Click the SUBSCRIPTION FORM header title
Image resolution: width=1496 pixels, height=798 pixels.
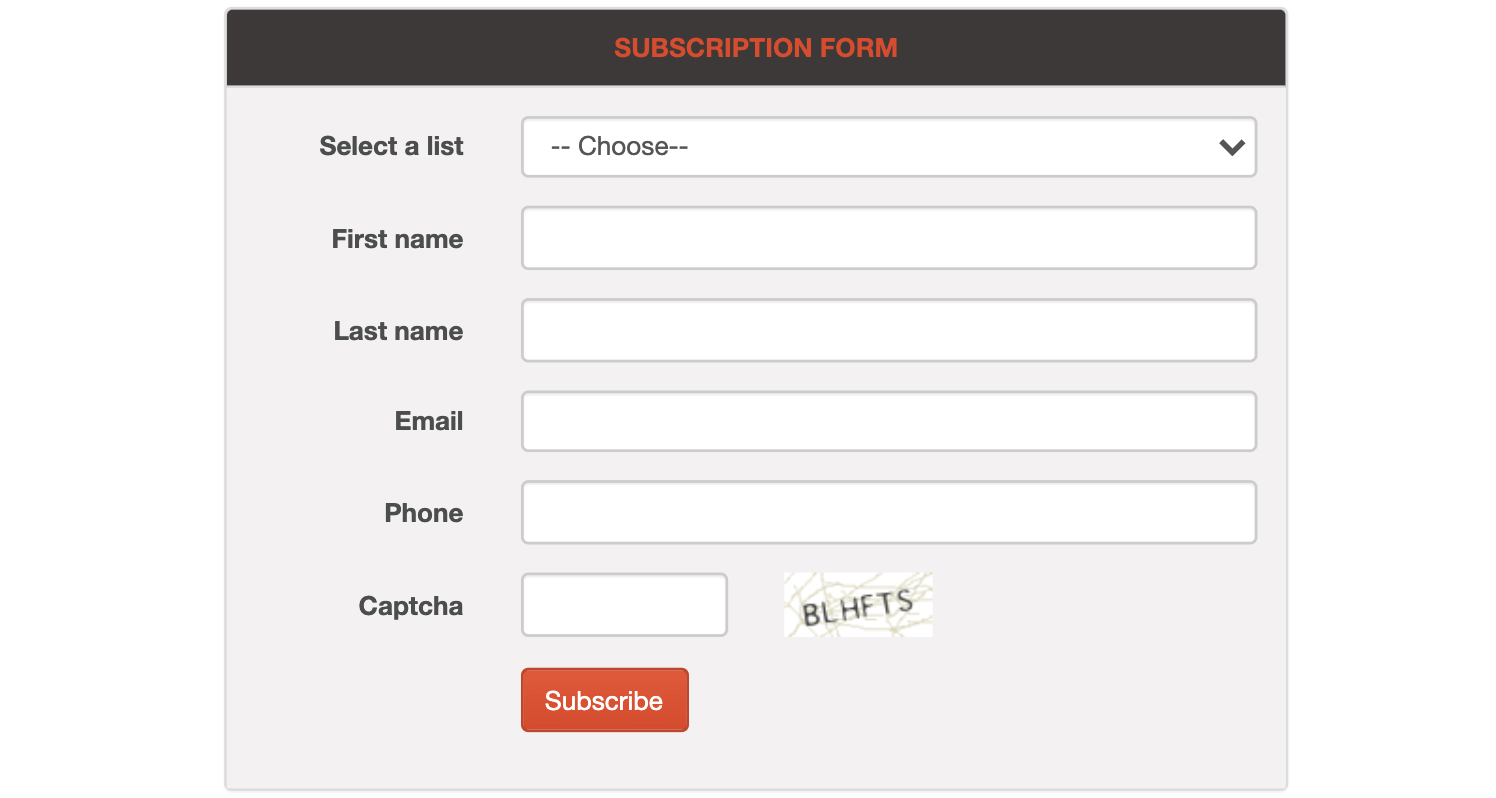pos(756,48)
